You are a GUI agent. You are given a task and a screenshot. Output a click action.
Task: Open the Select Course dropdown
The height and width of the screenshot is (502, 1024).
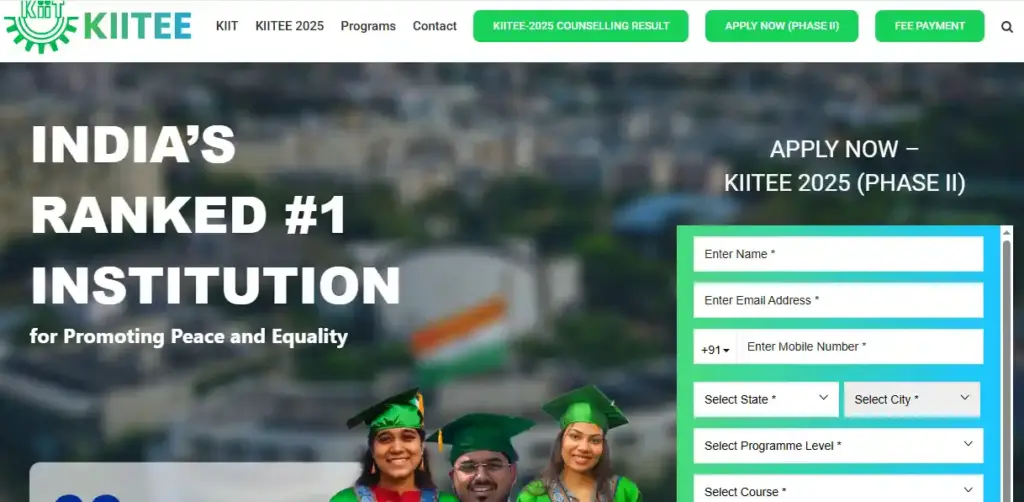[839, 490]
